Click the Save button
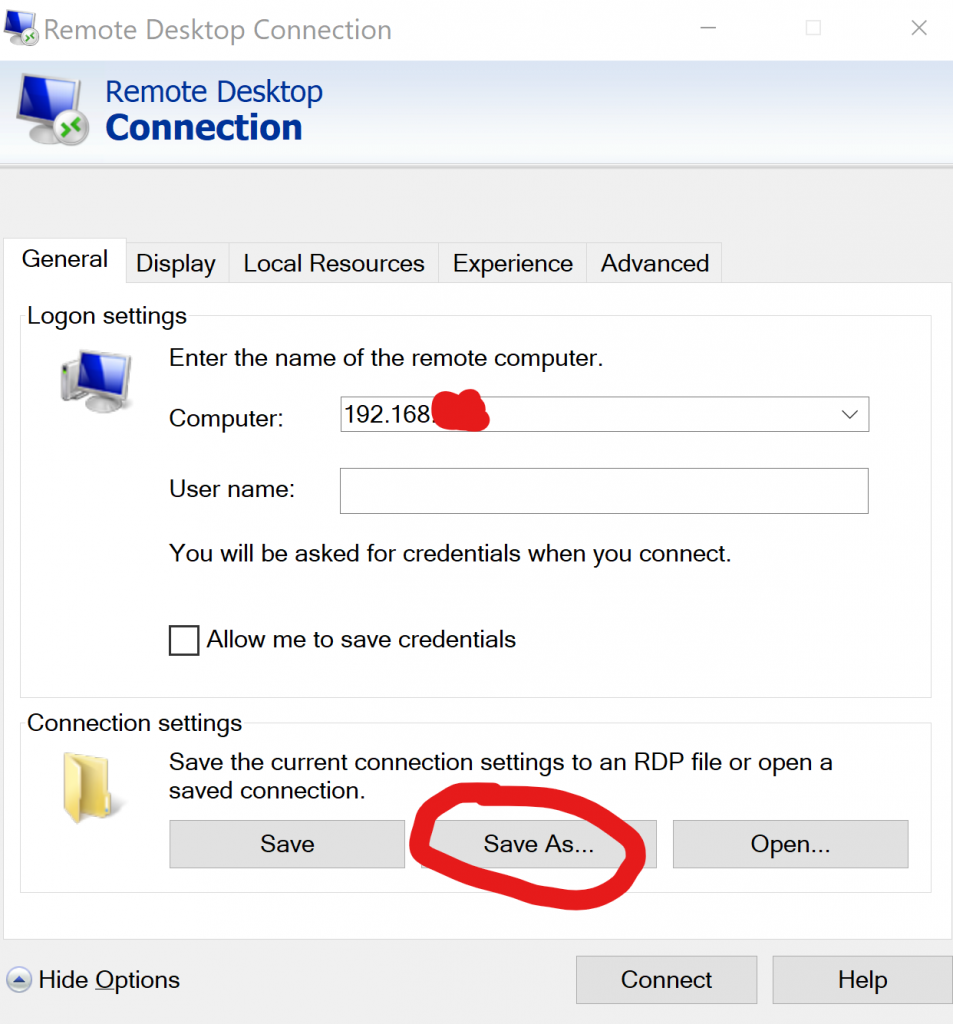Viewport: 953px width, 1024px height. pos(287,844)
